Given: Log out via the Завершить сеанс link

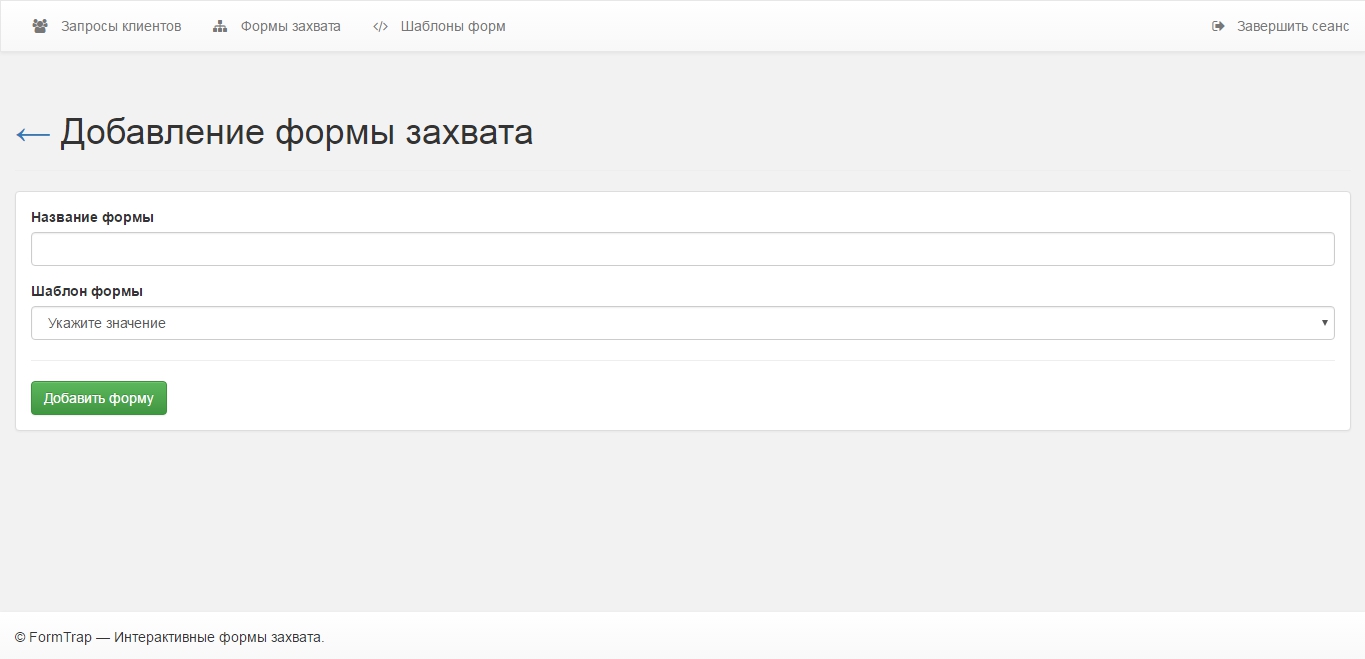Looking at the screenshot, I should 1292,27.
